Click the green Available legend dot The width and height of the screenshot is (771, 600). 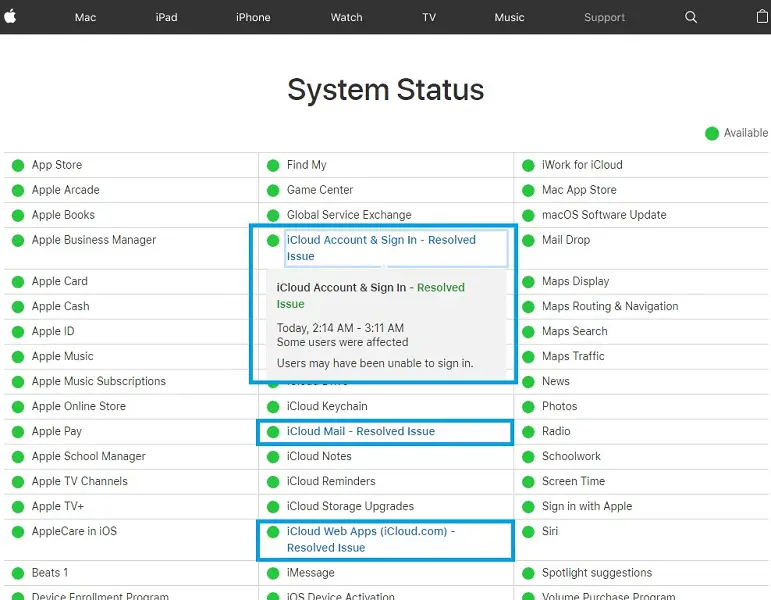pos(712,133)
